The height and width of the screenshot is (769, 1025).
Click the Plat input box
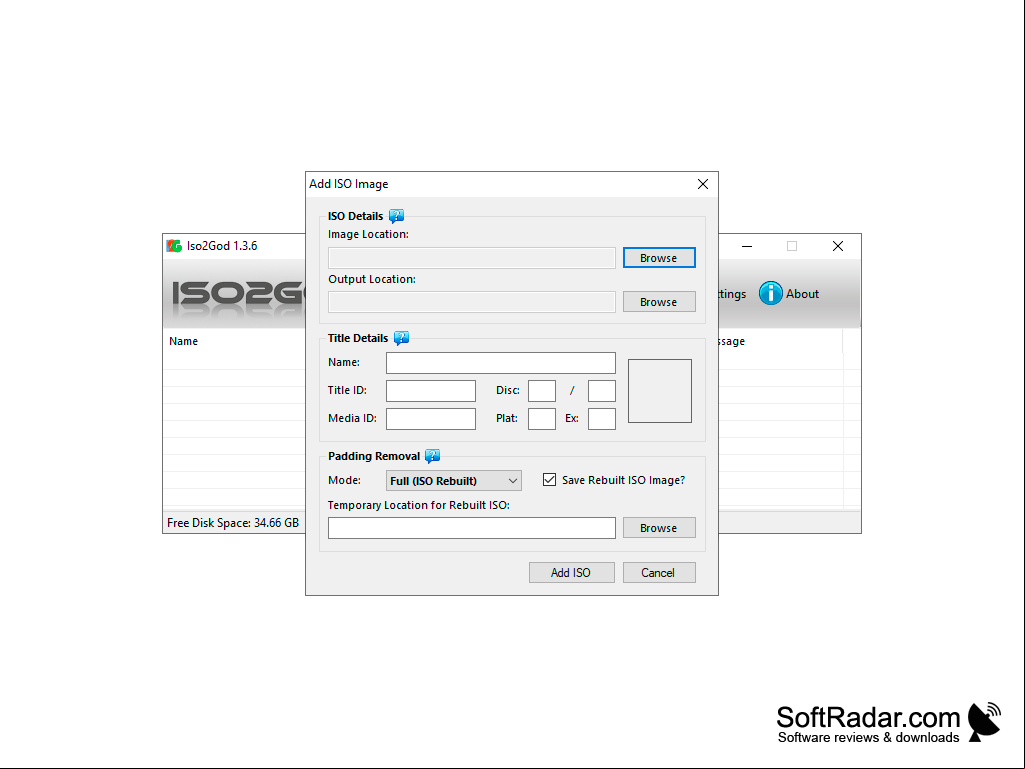click(x=542, y=419)
